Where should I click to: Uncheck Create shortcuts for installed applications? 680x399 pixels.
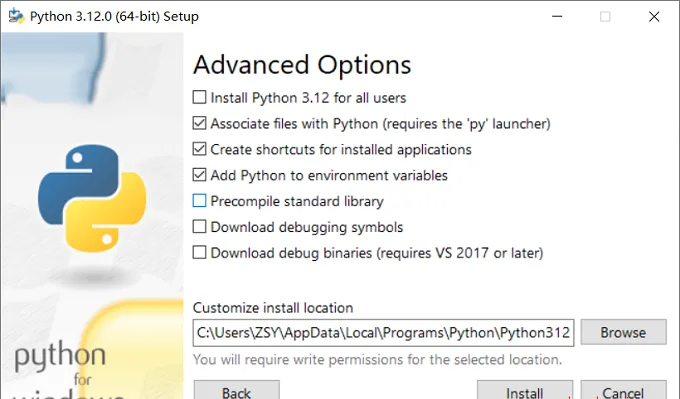point(199,149)
